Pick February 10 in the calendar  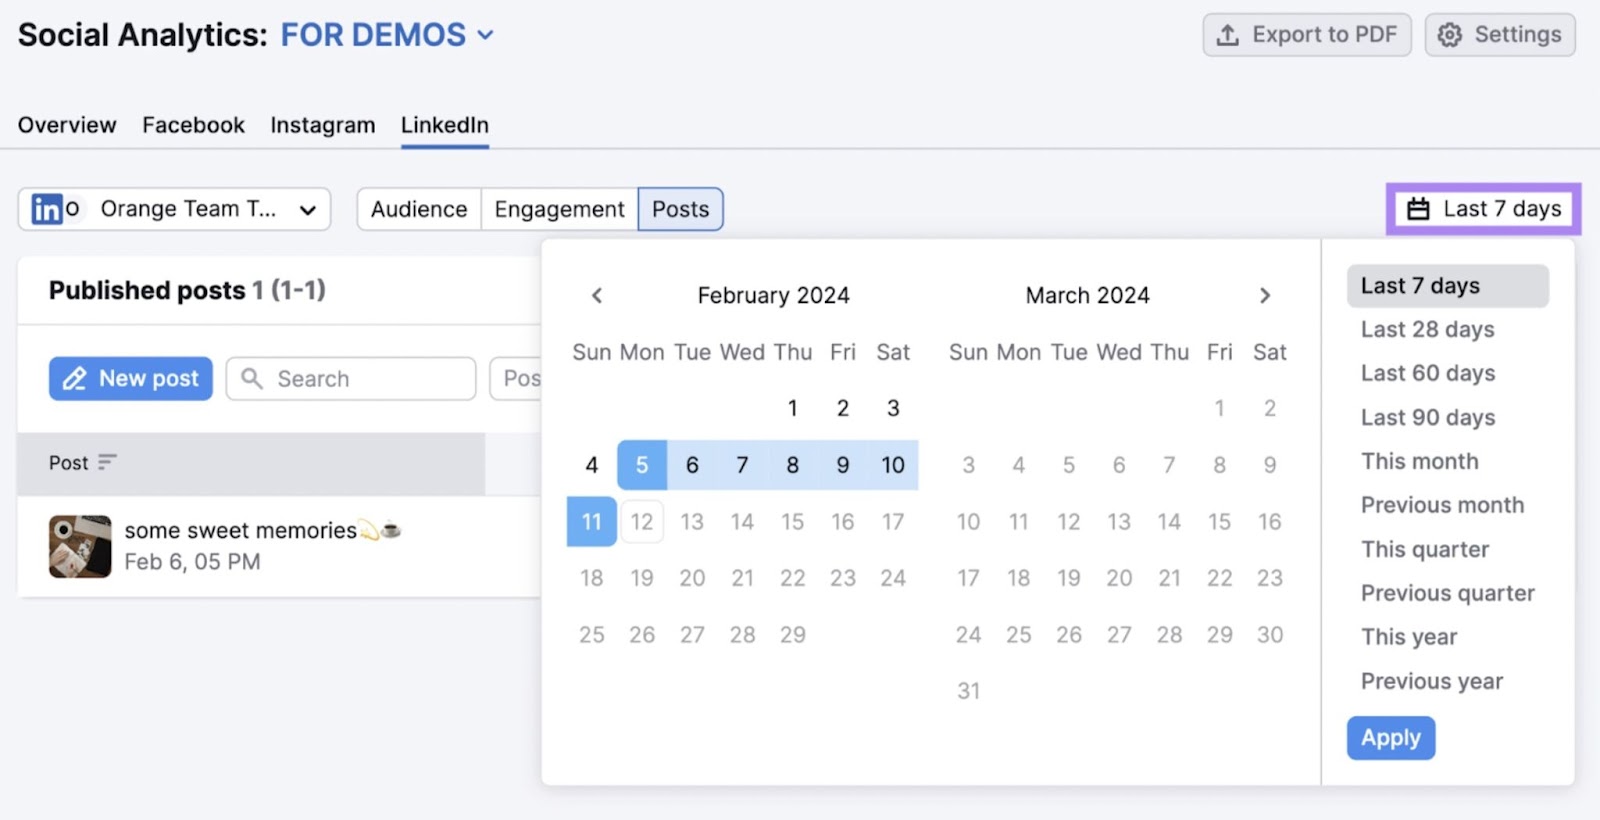pyautogui.click(x=893, y=465)
